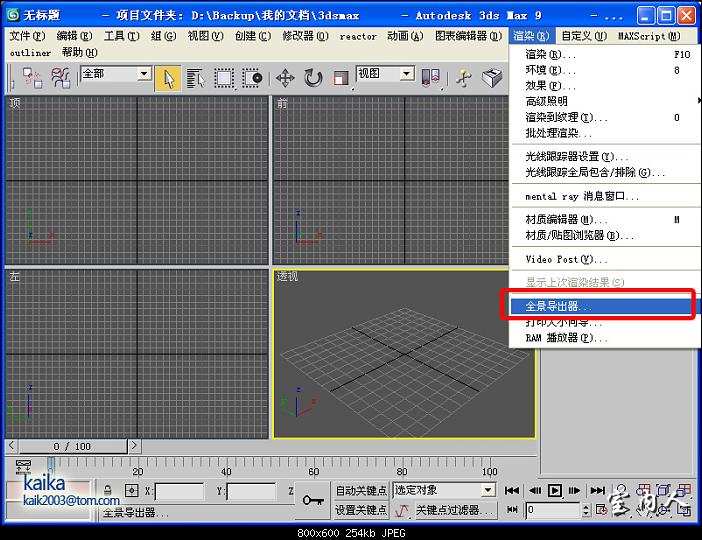
Task: Go to end of animation
Action: point(597,490)
